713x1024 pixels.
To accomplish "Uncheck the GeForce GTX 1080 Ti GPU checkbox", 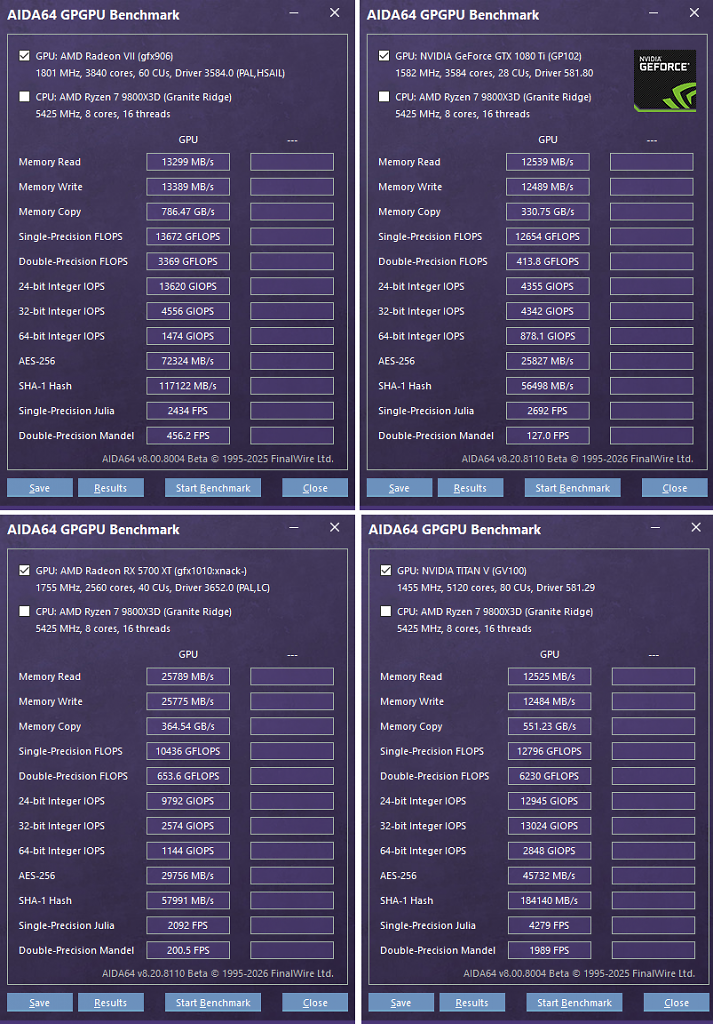I will click(385, 56).
